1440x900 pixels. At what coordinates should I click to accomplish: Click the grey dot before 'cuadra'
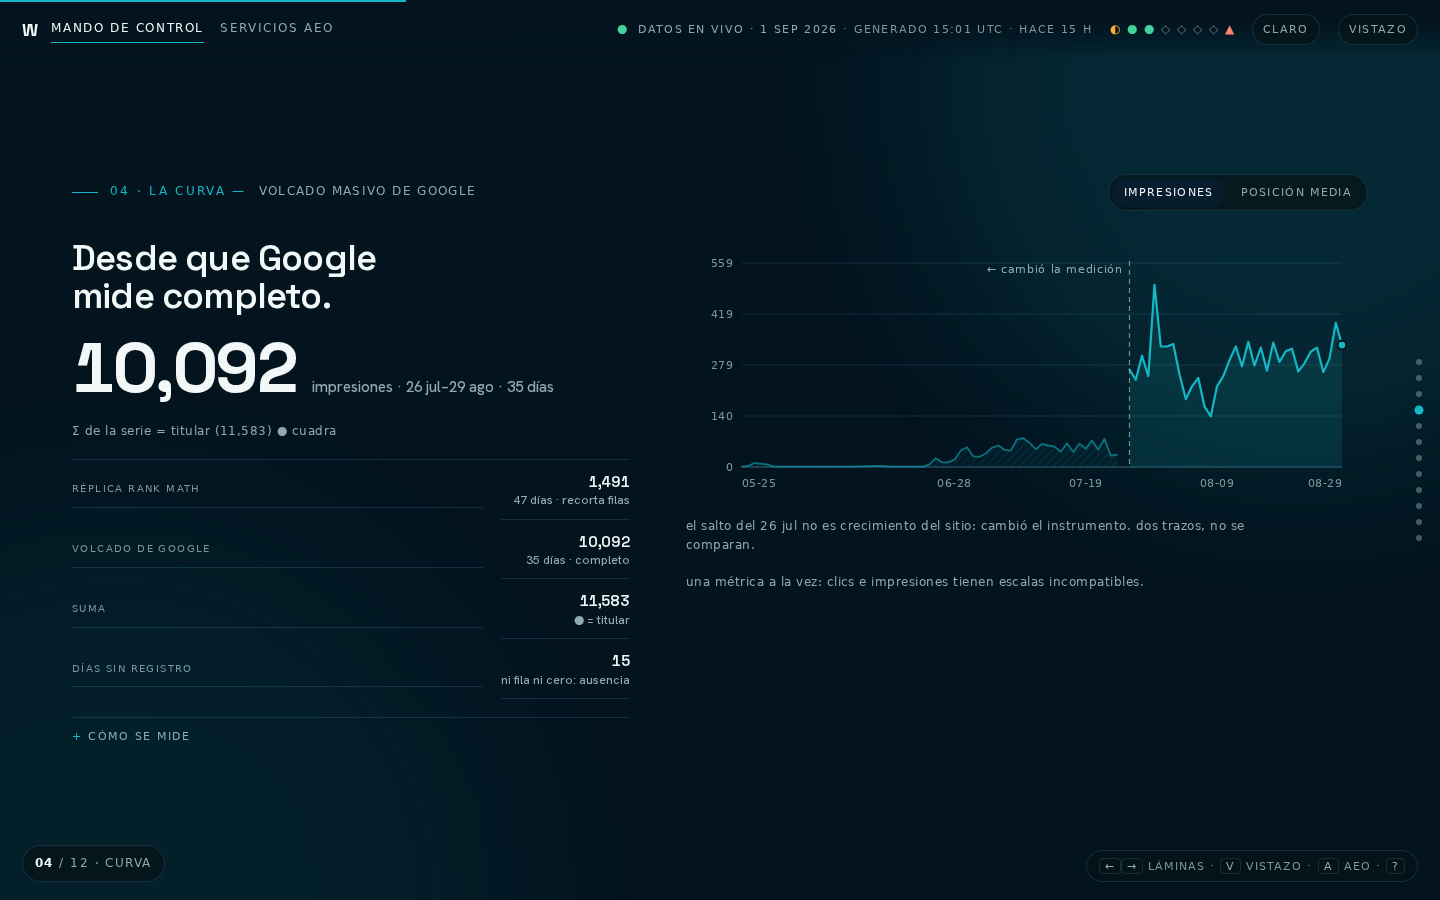282,431
